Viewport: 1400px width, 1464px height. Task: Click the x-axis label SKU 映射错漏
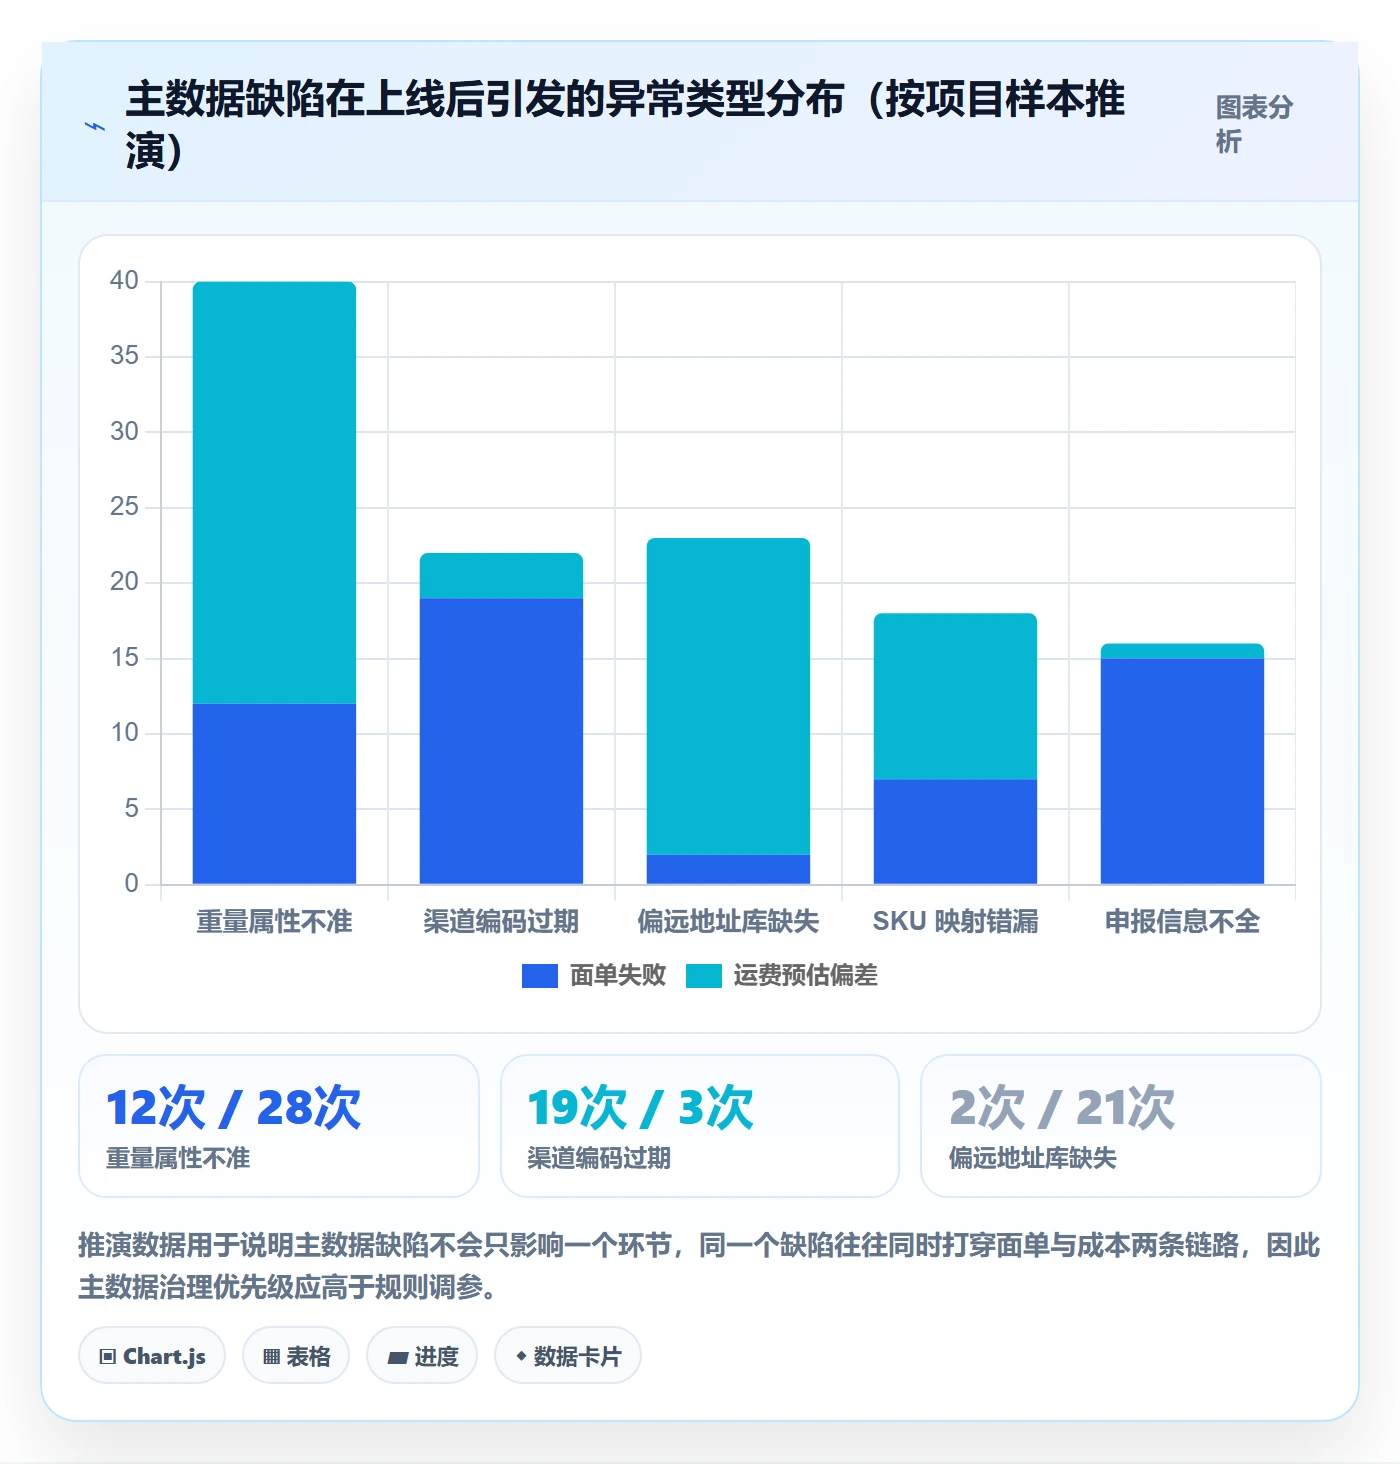pos(955,921)
